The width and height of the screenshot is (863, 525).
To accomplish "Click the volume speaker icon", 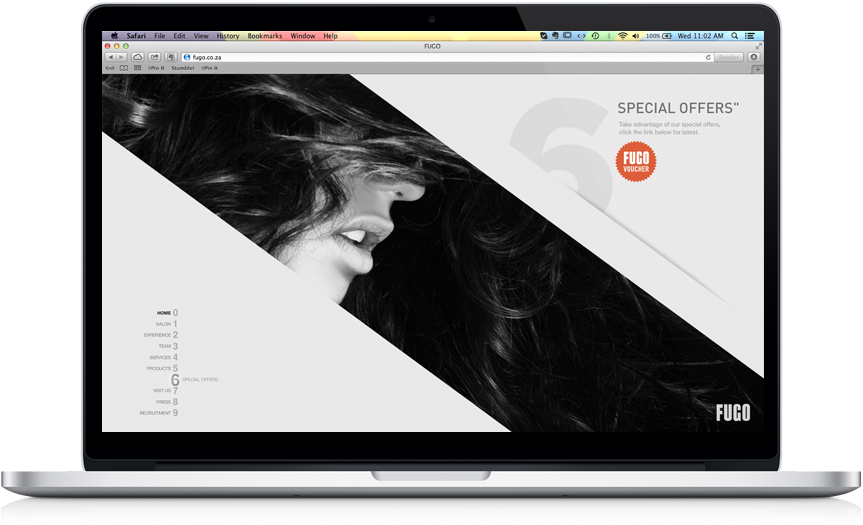I will (636, 36).
